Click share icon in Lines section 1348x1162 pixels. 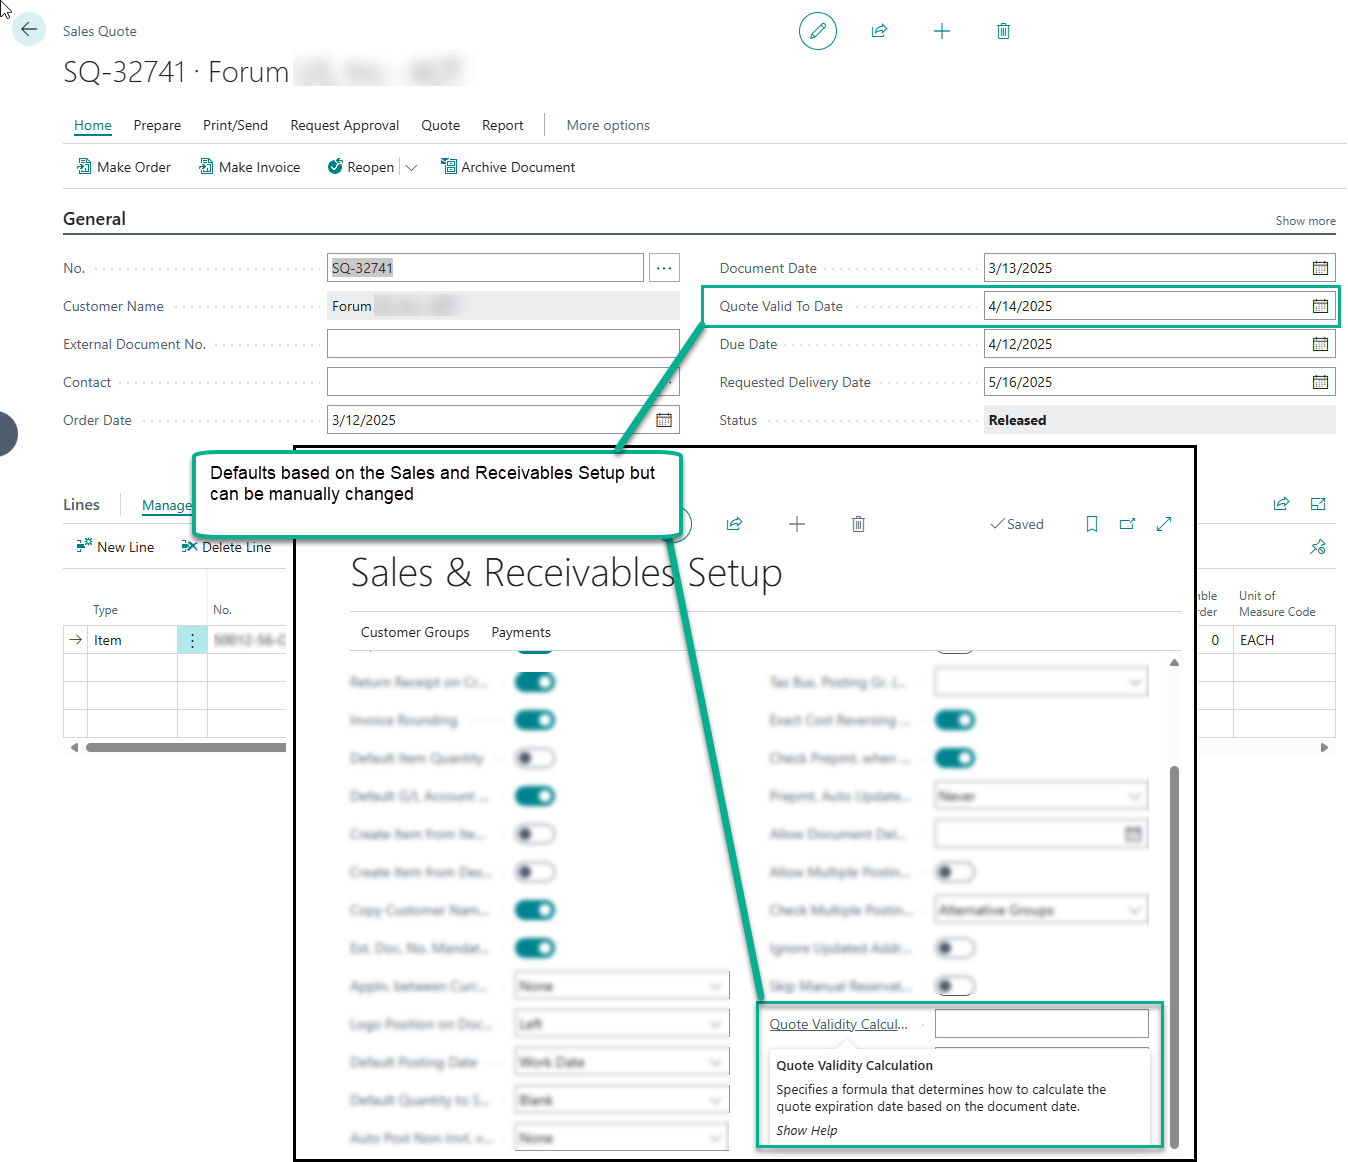[x=1281, y=504]
